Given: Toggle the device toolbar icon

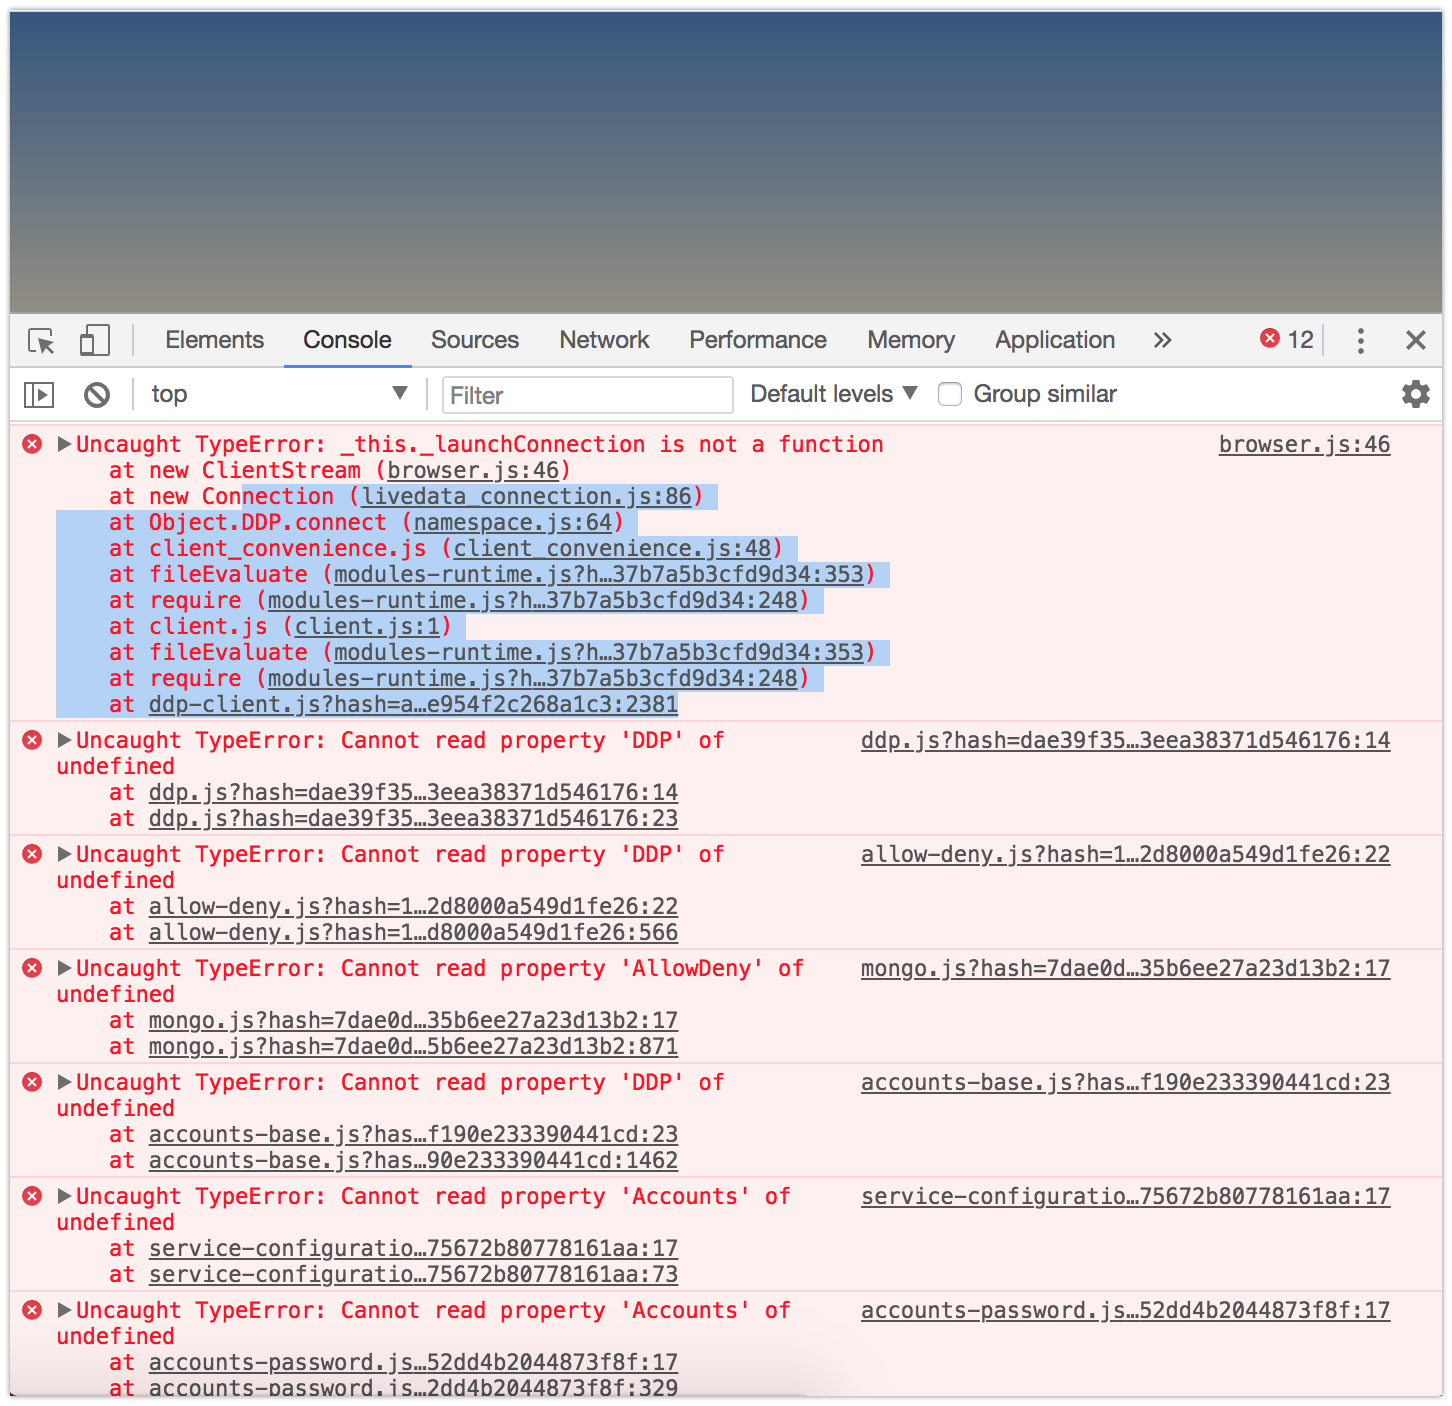Looking at the screenshot, I should 94,341.
